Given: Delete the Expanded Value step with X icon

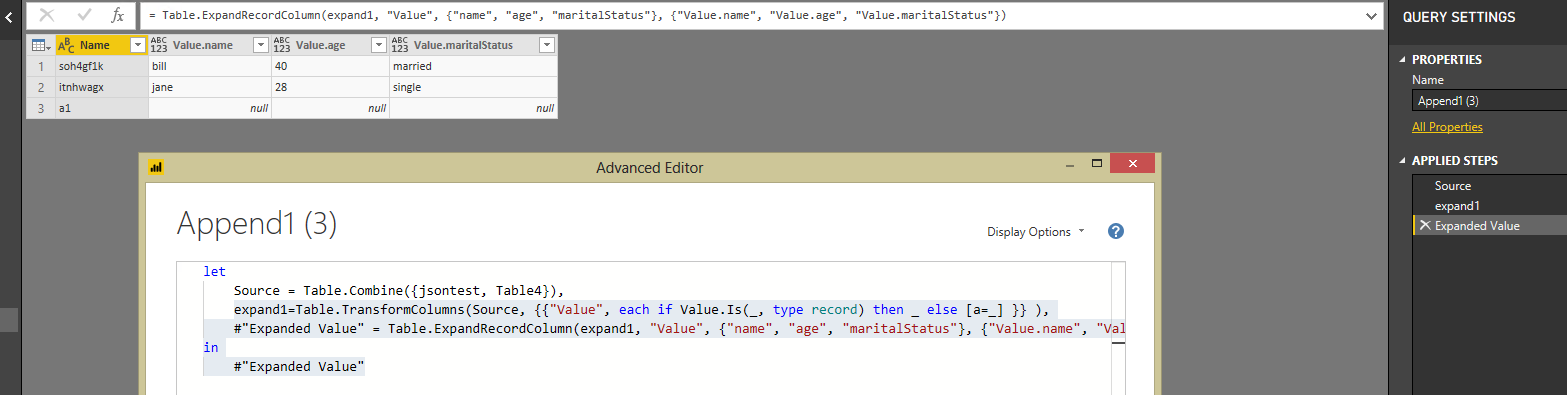Looking at the screenshot, I should click(1424, 226).
